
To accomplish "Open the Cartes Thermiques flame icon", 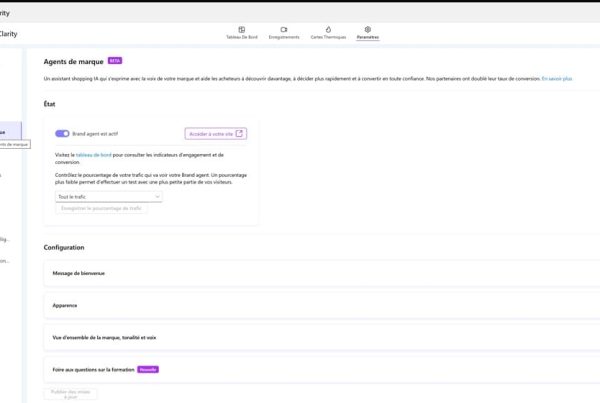I will pyautogui.click(x=328, y=29).
